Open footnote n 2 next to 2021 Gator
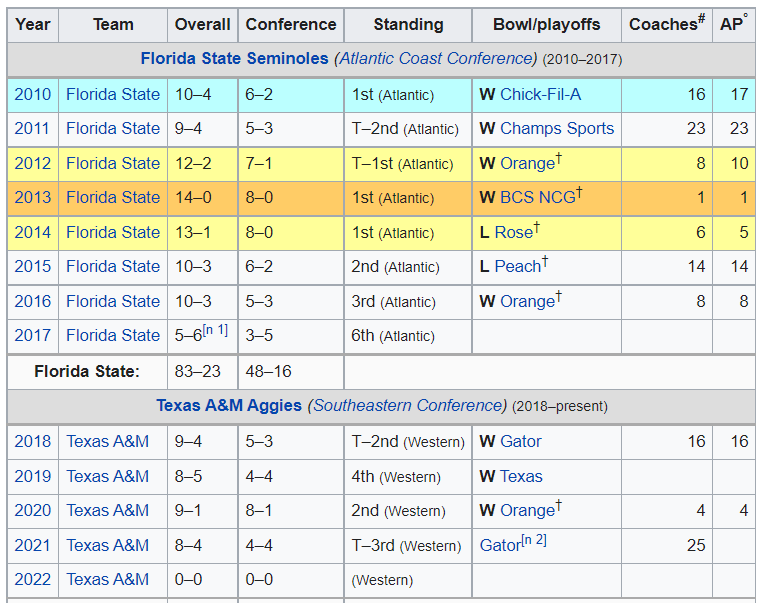Viewport: 760px width, 603px height. click(x=533, y=541)
